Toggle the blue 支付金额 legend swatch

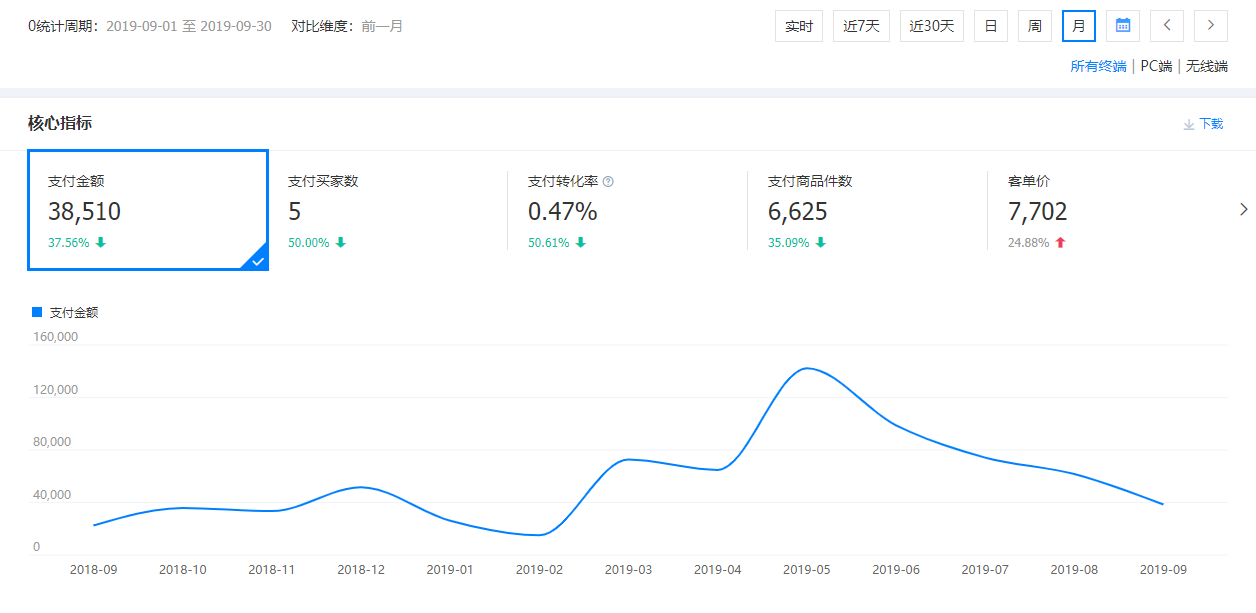[x=37, y=312]
